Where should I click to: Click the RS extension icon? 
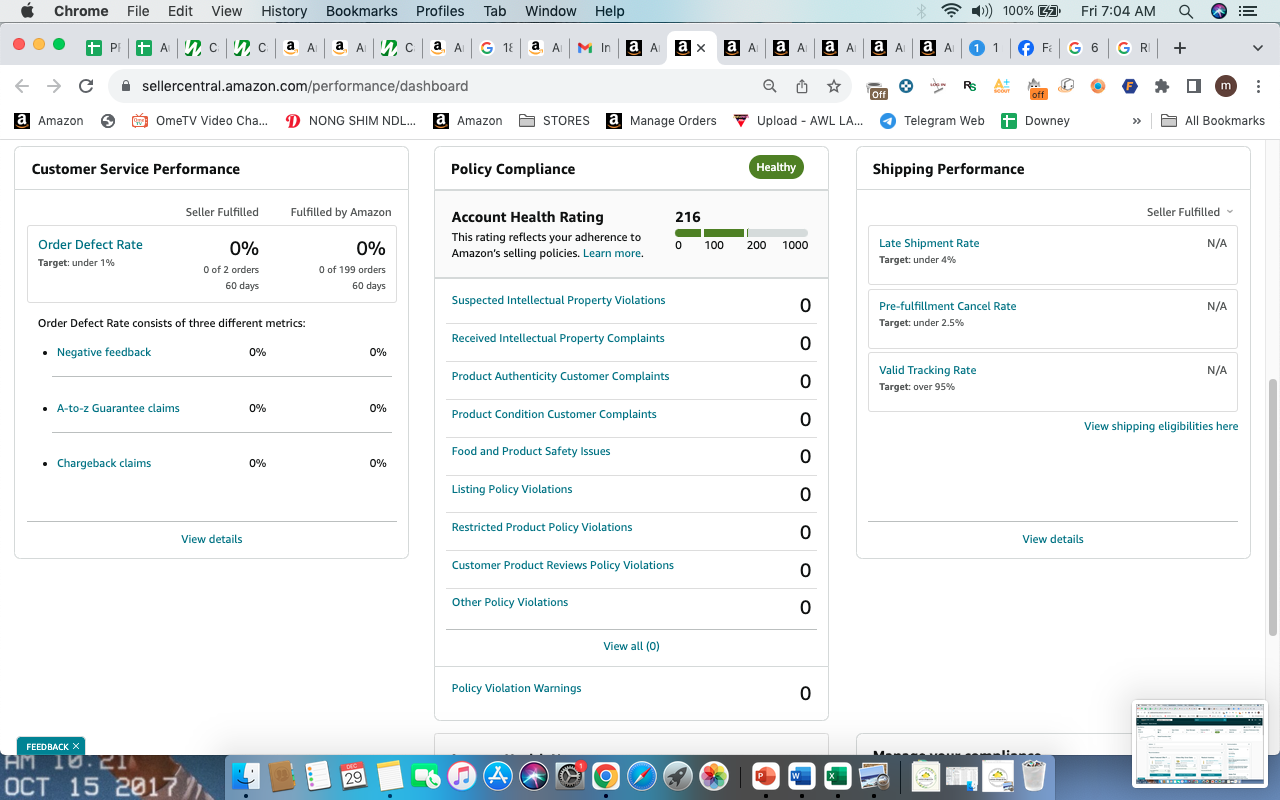pos(970,86)
